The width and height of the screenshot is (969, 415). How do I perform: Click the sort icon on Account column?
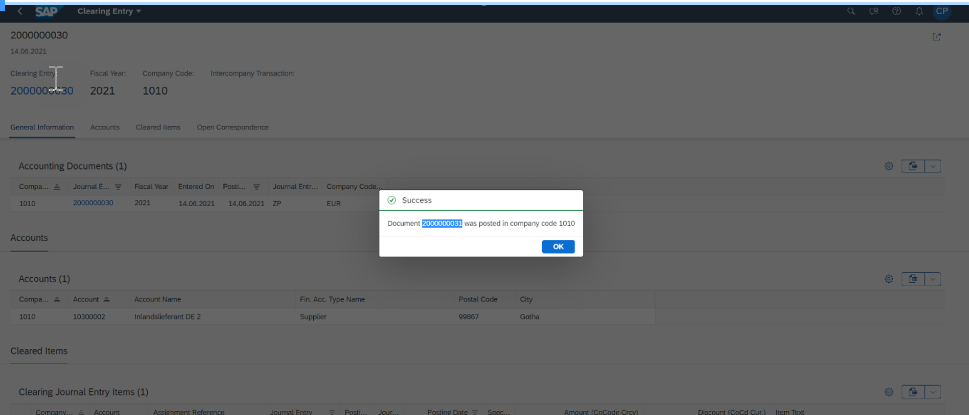106,300
